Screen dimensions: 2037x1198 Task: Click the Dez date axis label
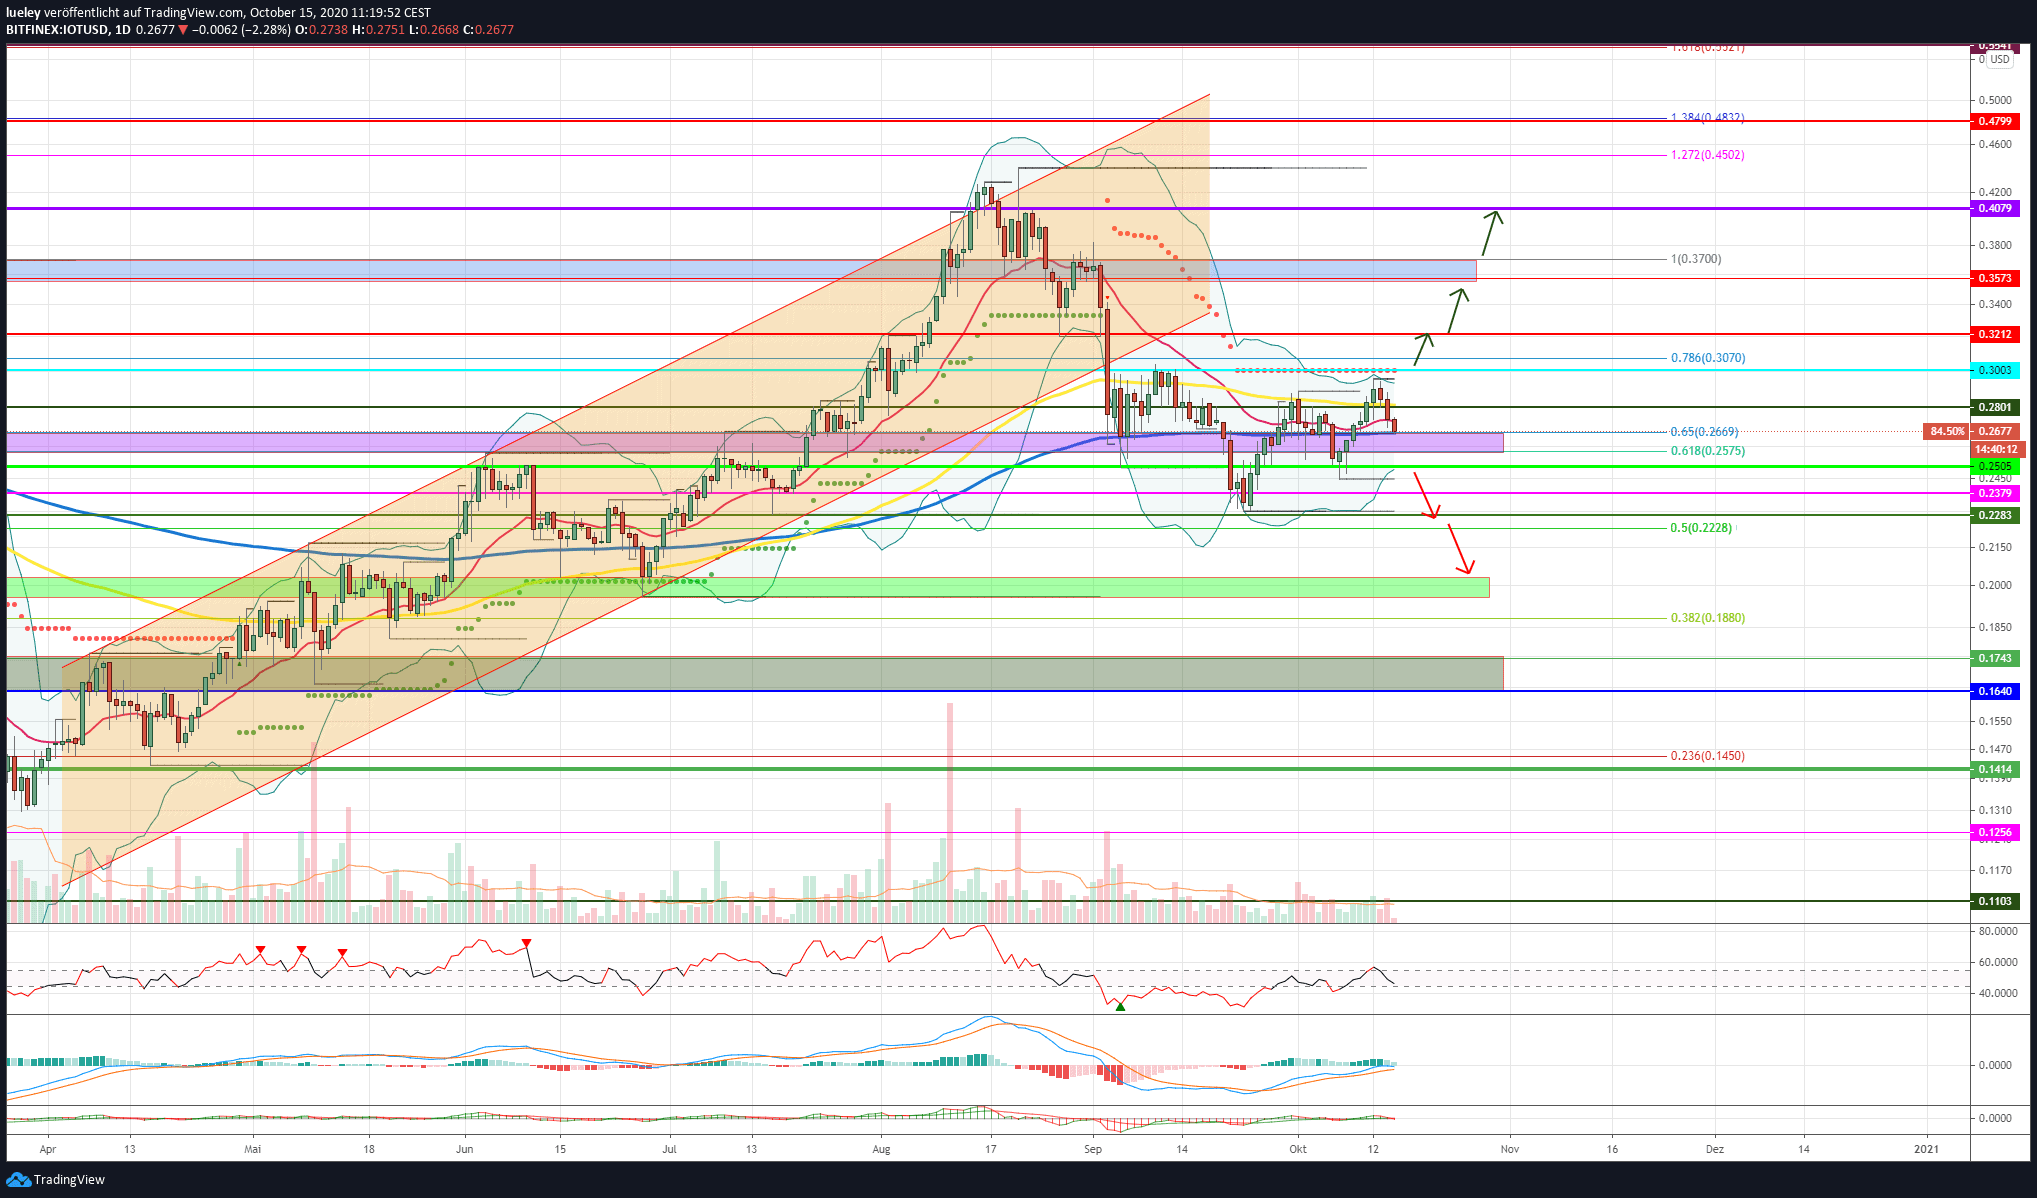(1715, 1149)
